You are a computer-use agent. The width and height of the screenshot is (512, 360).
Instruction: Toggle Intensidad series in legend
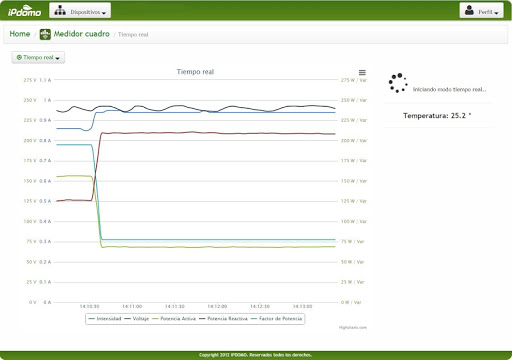[x=105, y=319]
